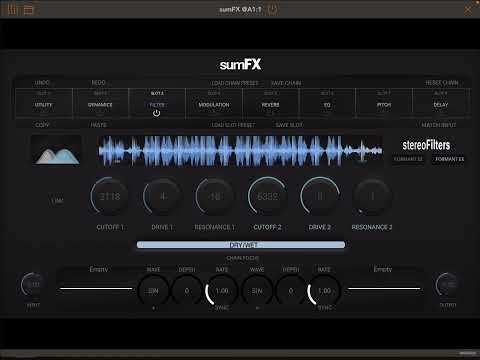Screen dimensions: 480x360
Task: Click the power icon next to sumFX title
Action: coord(272,9)
